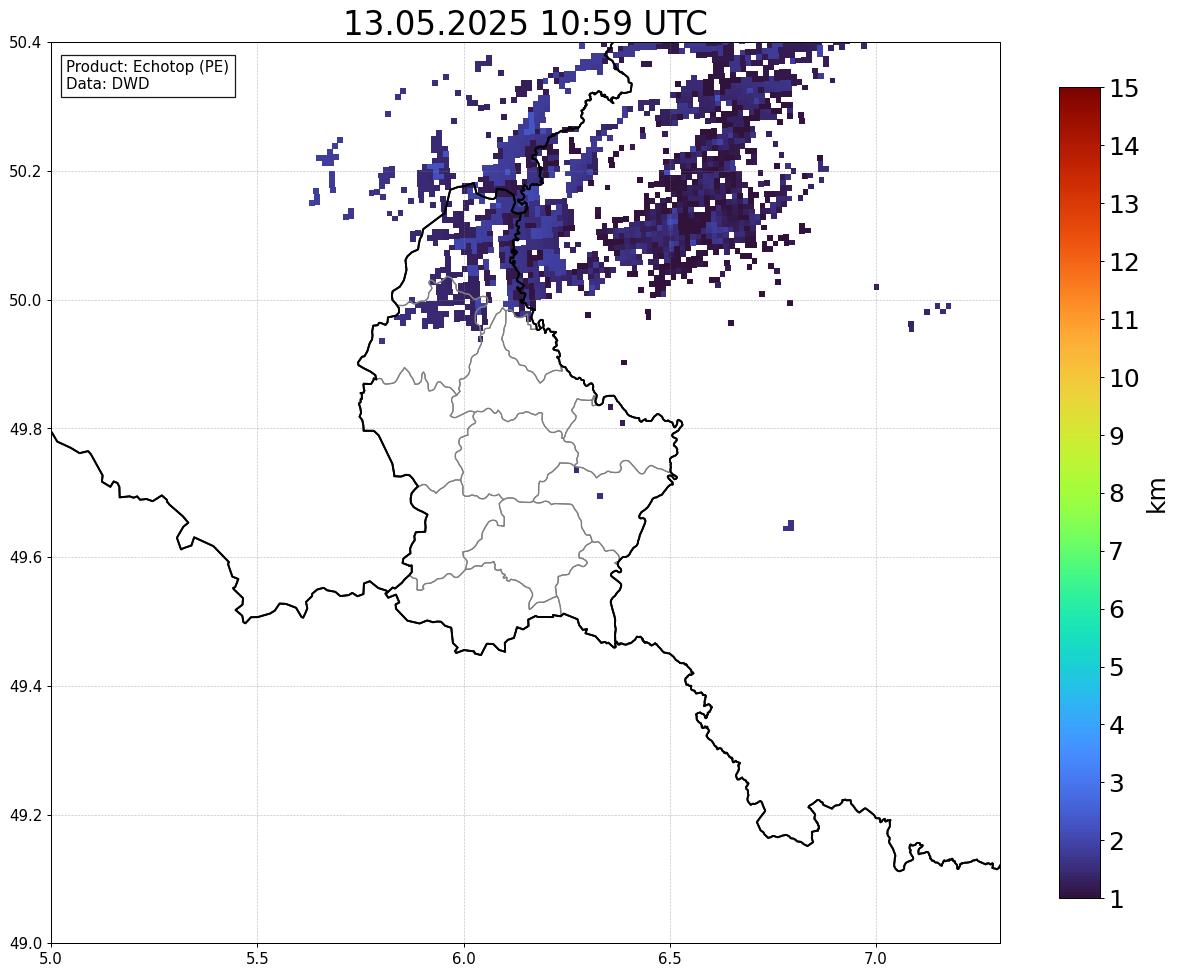Click longitude axis label 5.5

tap(258, 959)
